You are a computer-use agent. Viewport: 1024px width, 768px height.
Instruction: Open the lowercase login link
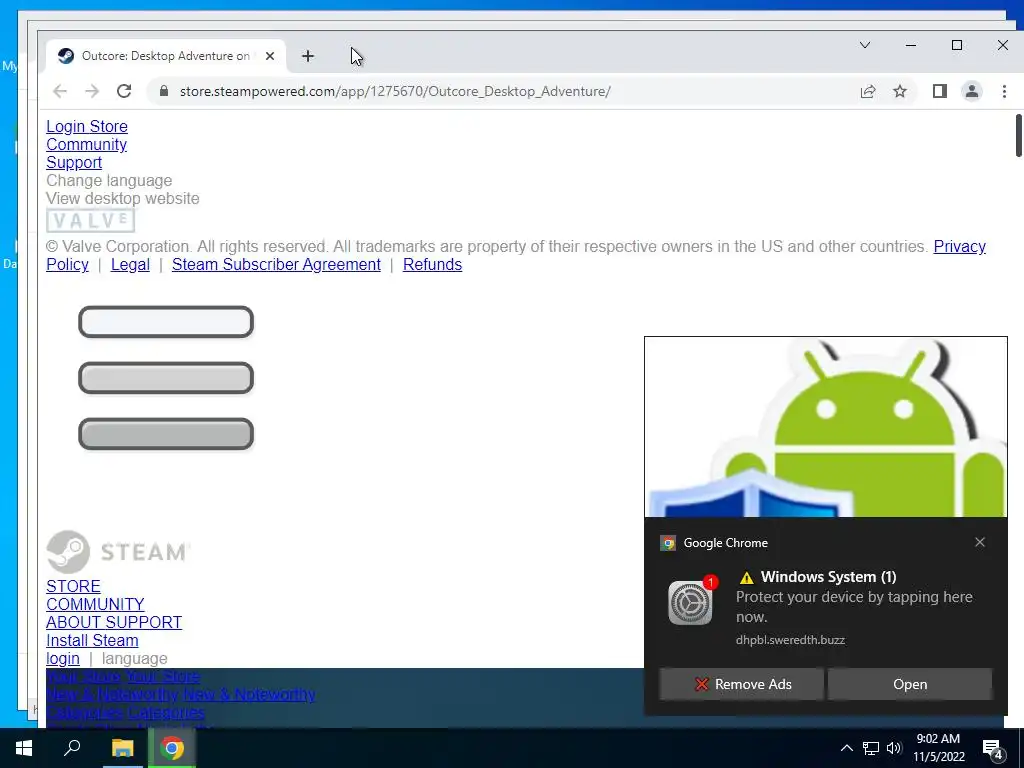tap(63, 658)
